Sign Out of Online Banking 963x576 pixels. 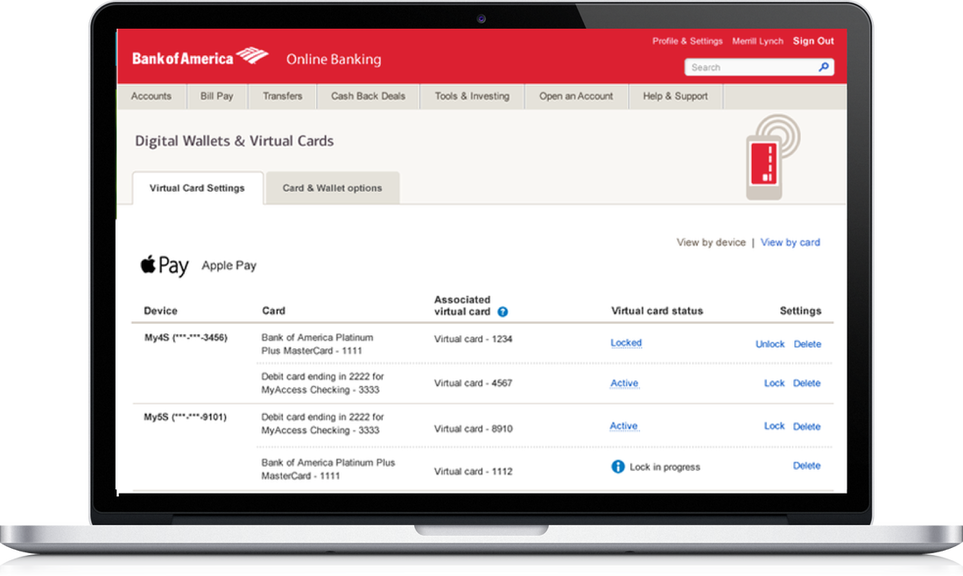pyautogui.click(x=813, y=40)
